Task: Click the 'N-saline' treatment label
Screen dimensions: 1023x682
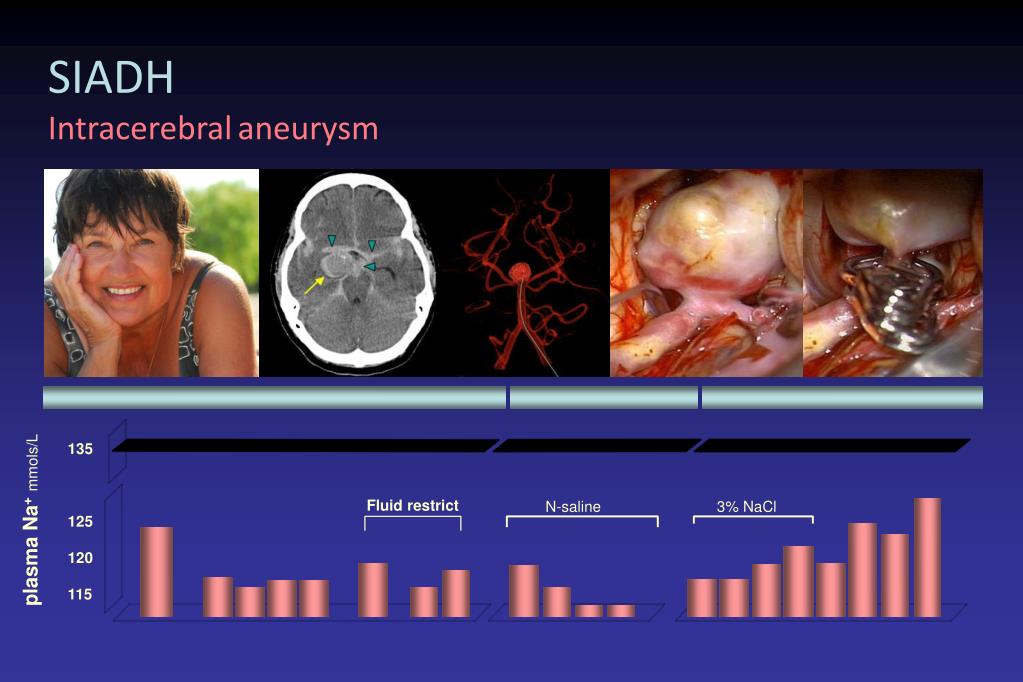Action: click(x=573, y=506)
